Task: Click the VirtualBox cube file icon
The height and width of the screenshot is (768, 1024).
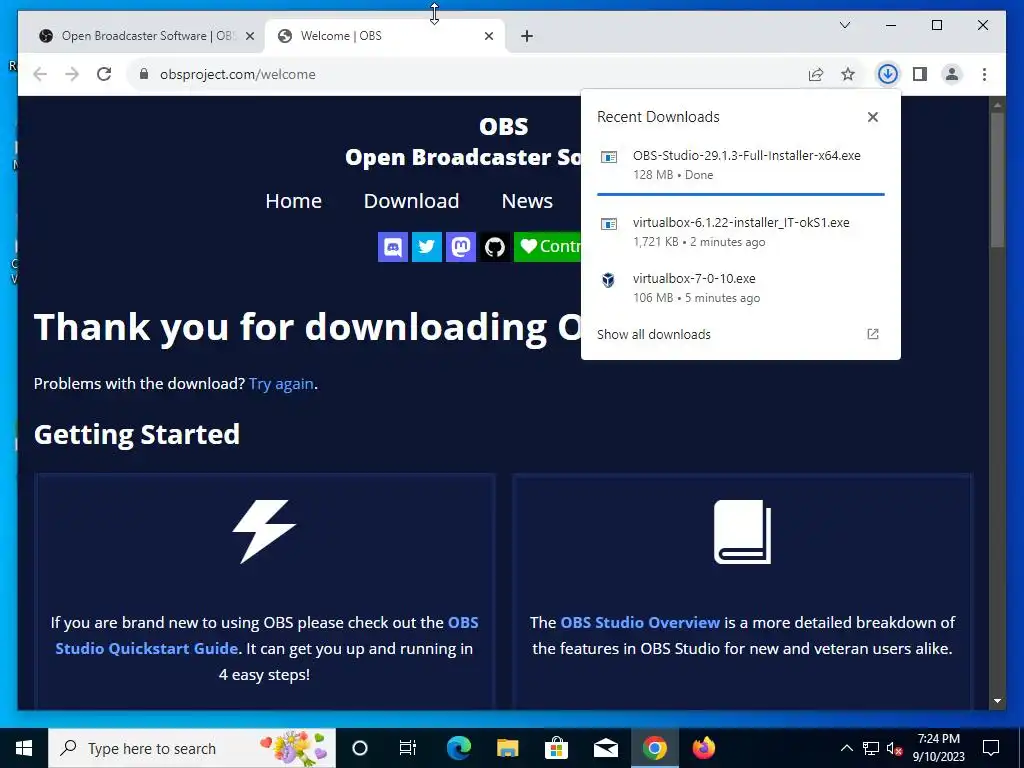Action: tap(608, 280)
